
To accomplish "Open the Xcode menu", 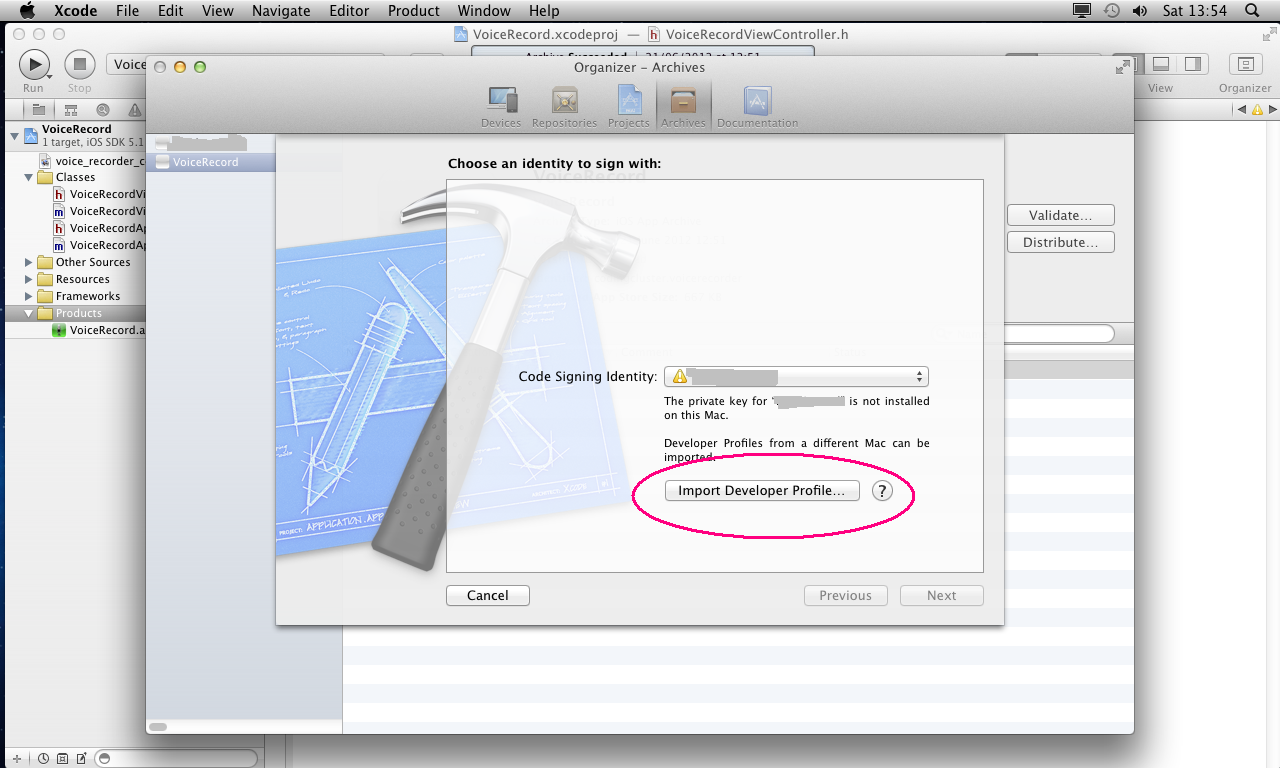I will [75, 11].
